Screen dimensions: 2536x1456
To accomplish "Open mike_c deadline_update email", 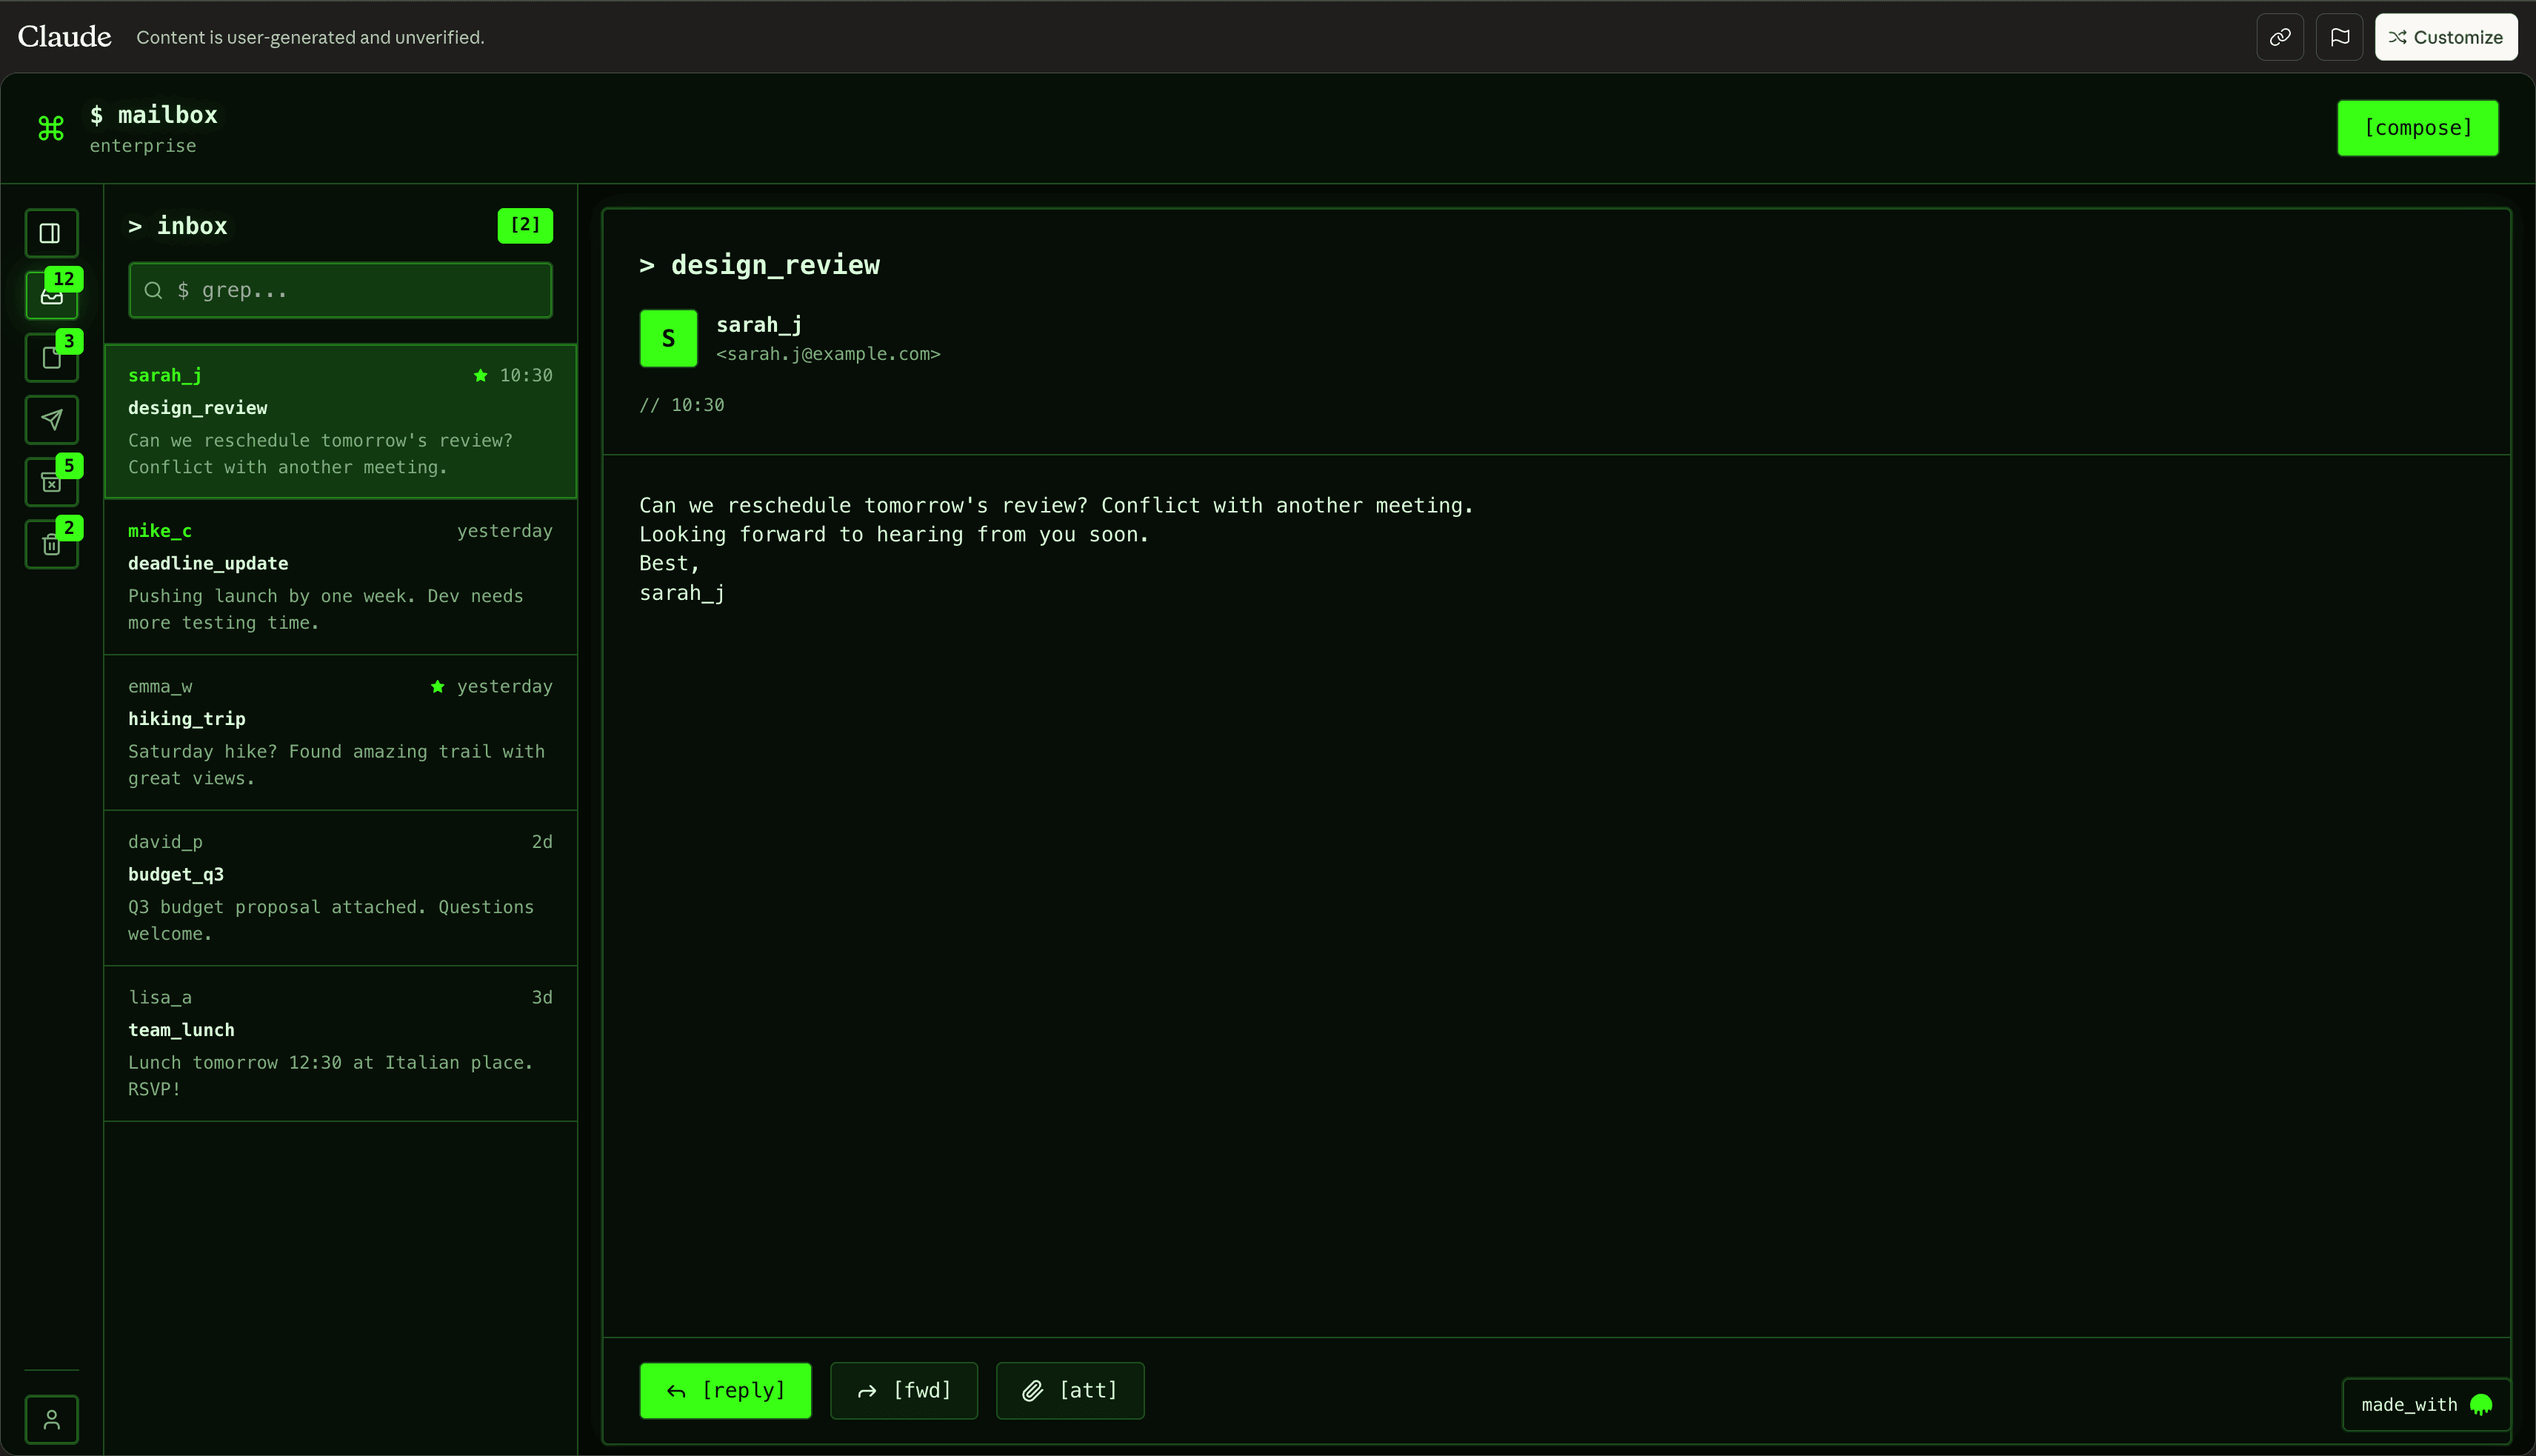I will [340, 577].
